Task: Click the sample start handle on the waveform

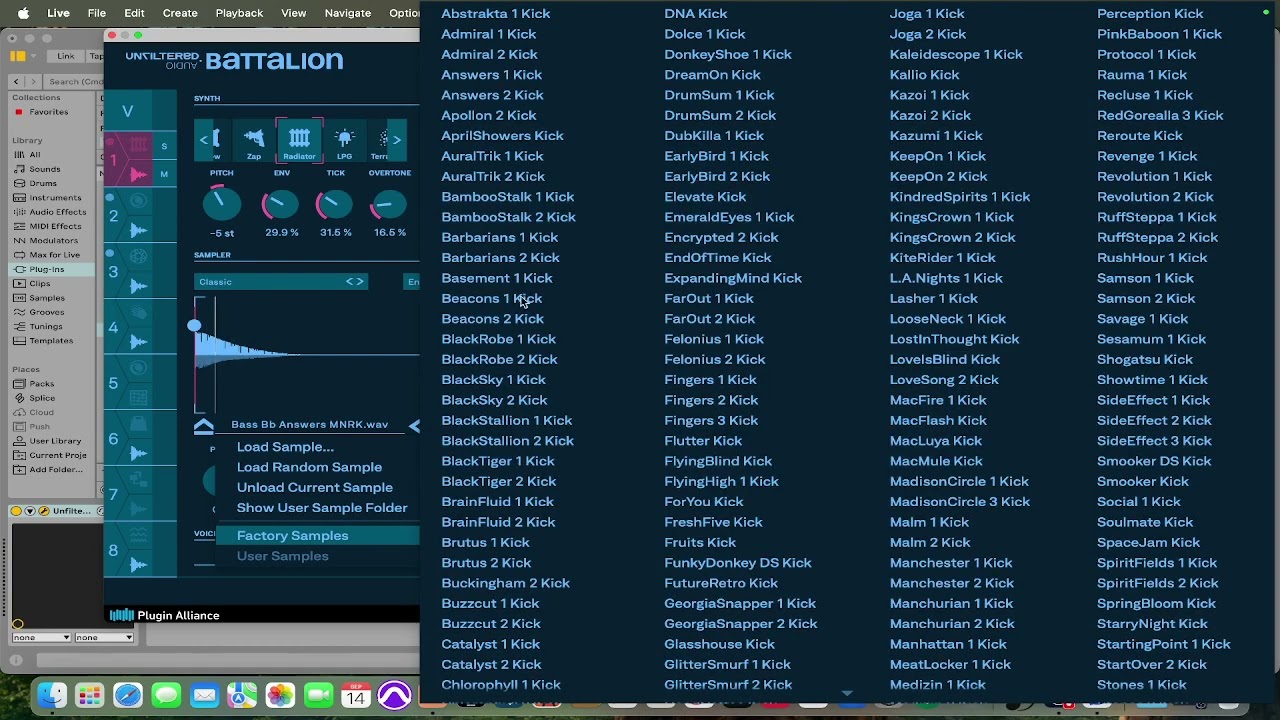Action: coord(194,326)
